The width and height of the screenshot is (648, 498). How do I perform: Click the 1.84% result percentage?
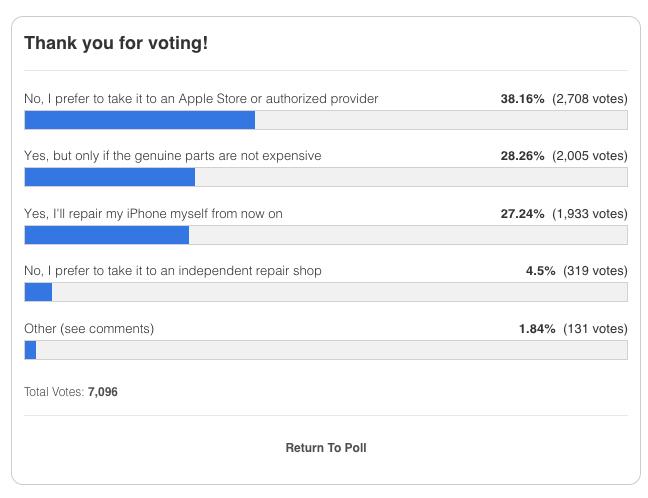point(537,329)
